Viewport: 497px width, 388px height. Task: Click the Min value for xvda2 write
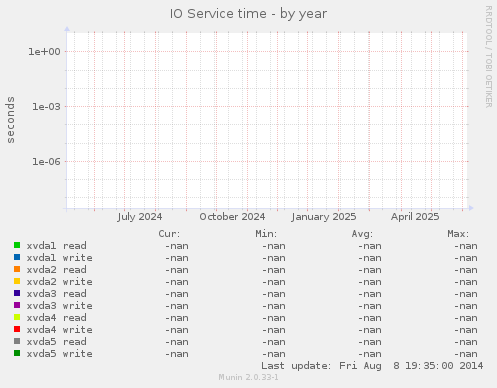274,282
